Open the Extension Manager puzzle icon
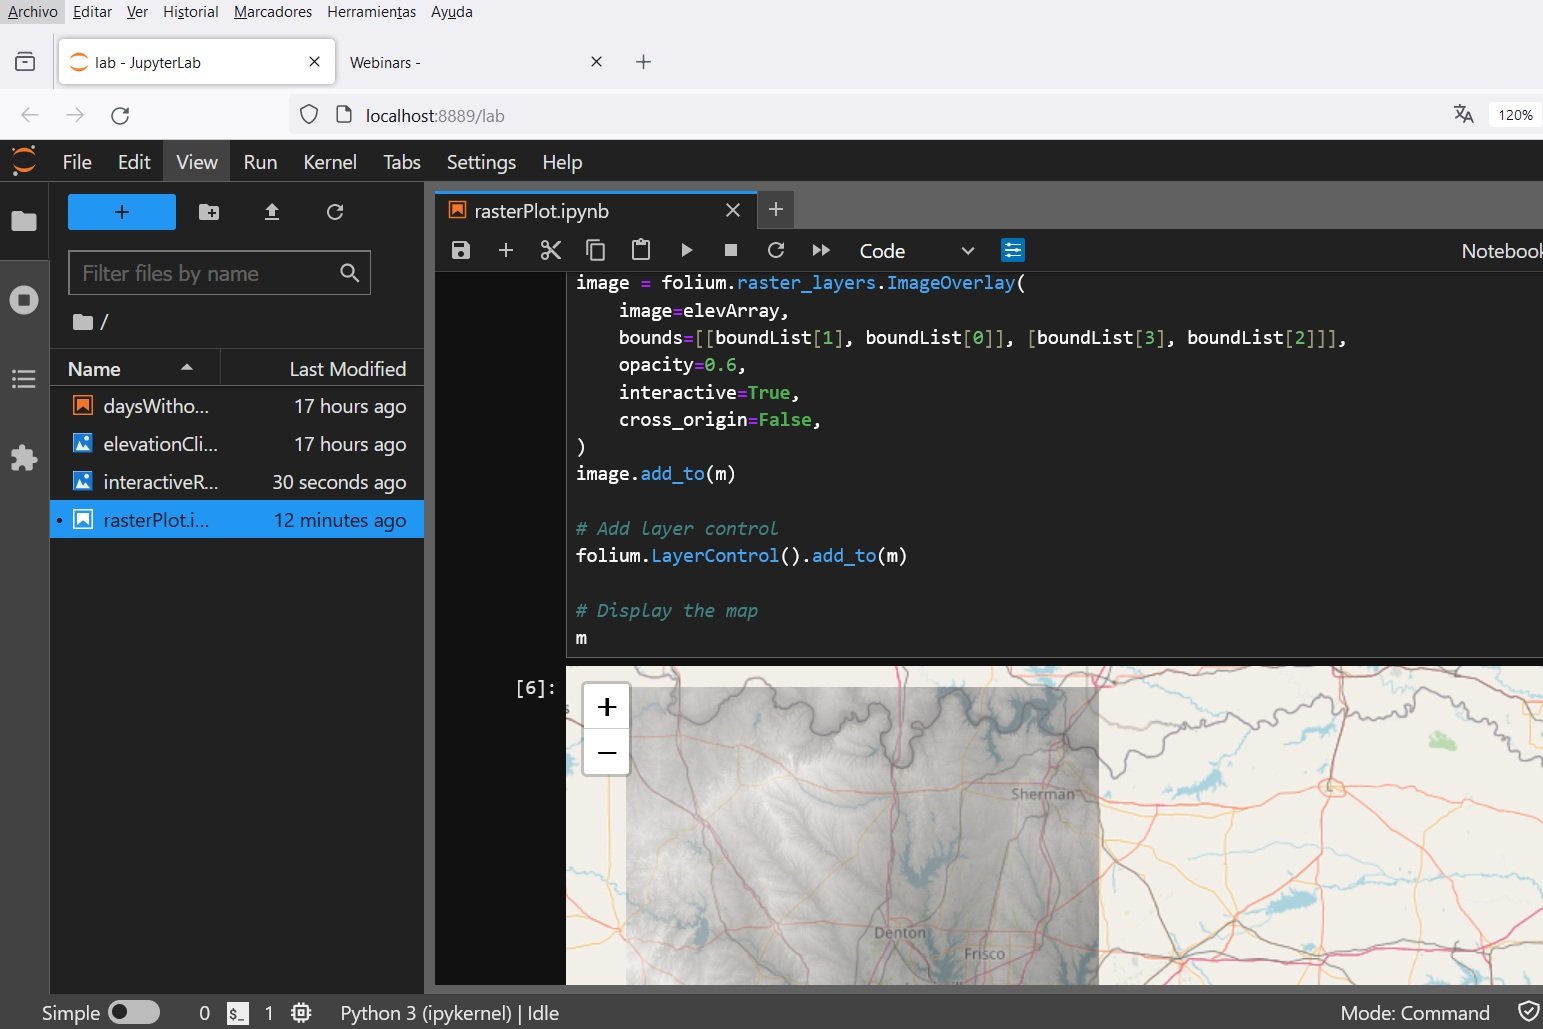 (24, 458)
